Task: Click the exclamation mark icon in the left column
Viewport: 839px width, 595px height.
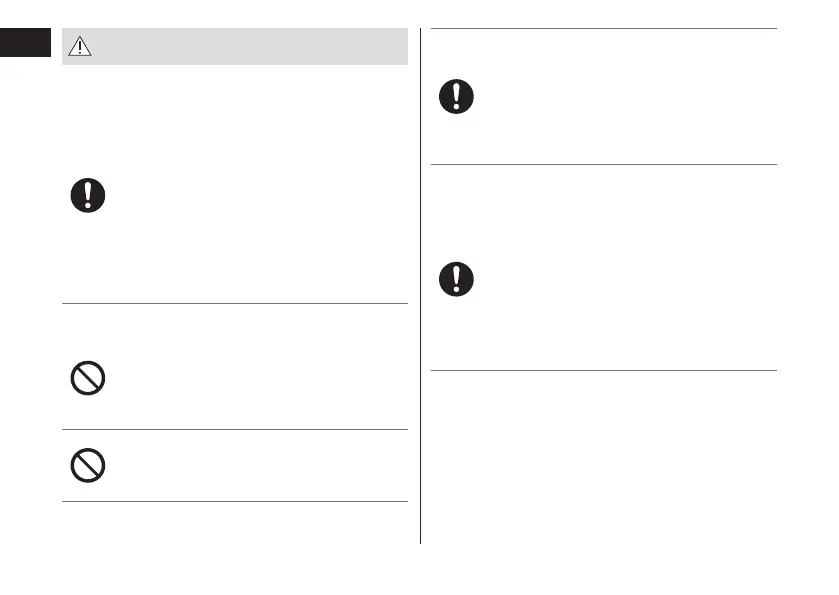Action: [x=88, y=195]
